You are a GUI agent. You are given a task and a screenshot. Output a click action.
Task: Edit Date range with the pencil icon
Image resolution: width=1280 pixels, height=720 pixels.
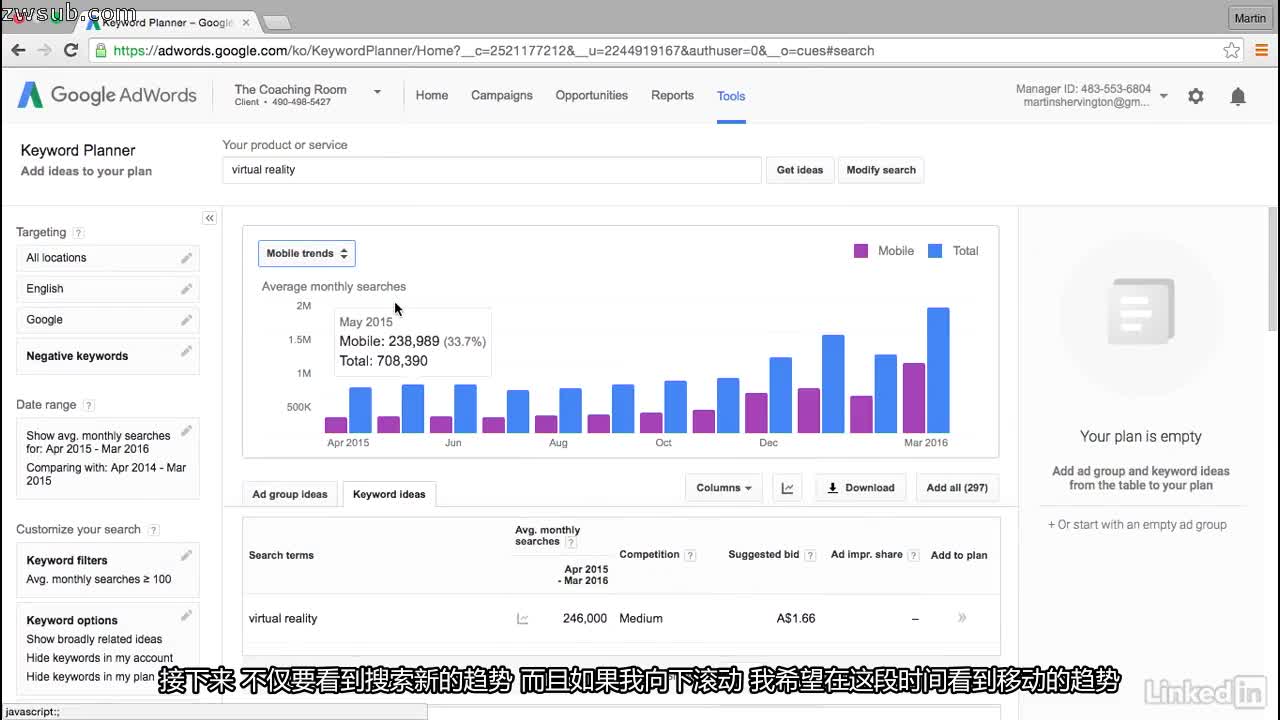186,431
